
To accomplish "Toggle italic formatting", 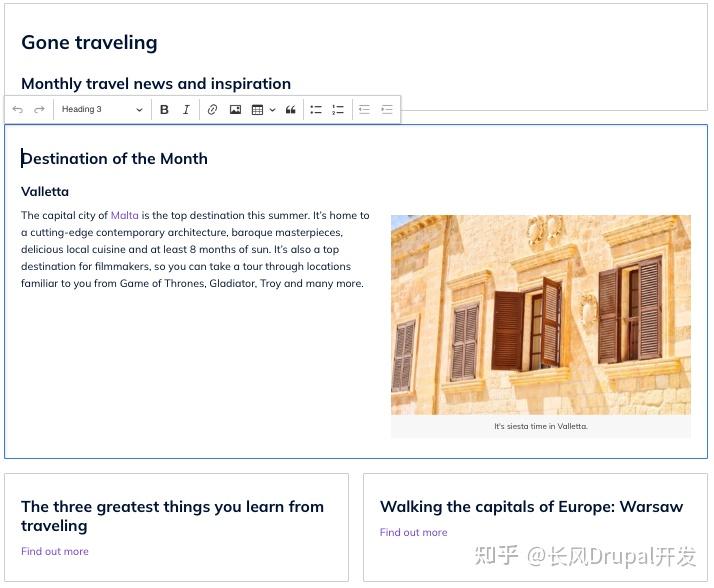I will (x=186, y=109).
